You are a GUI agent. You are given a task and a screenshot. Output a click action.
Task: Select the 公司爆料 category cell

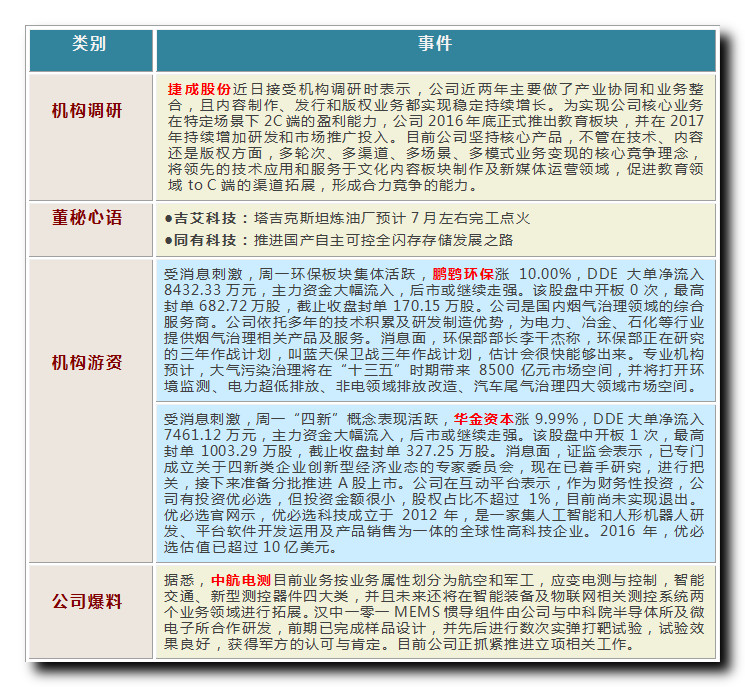coord(91,611)
